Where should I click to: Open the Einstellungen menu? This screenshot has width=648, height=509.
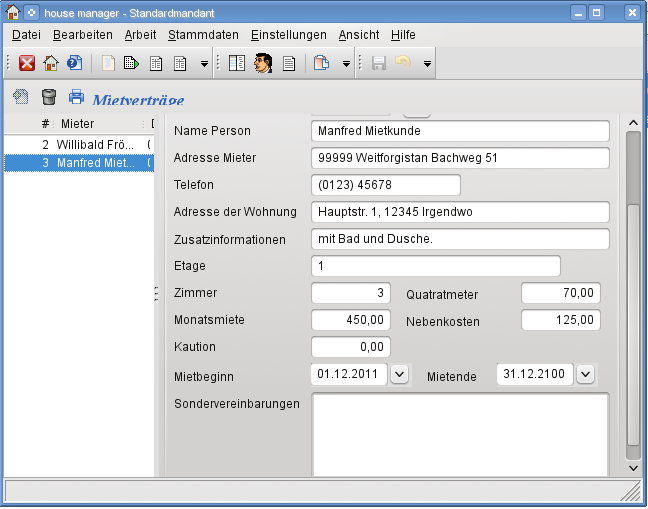pos(288,34)
